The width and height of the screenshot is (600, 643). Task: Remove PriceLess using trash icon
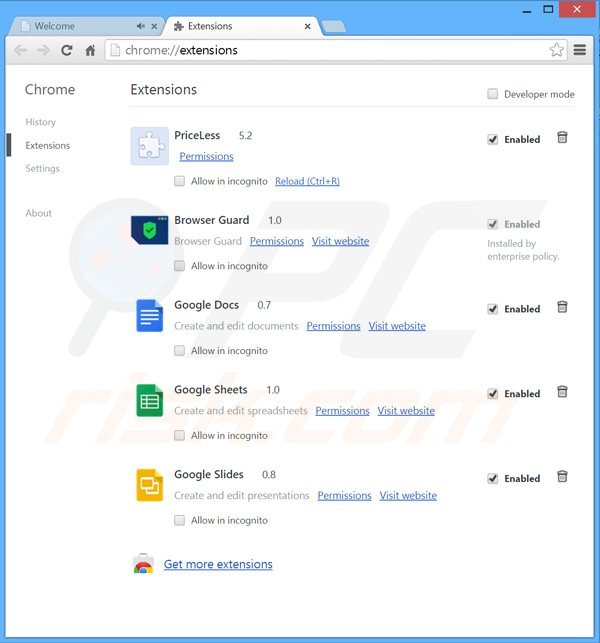click(x=562, y=137)
